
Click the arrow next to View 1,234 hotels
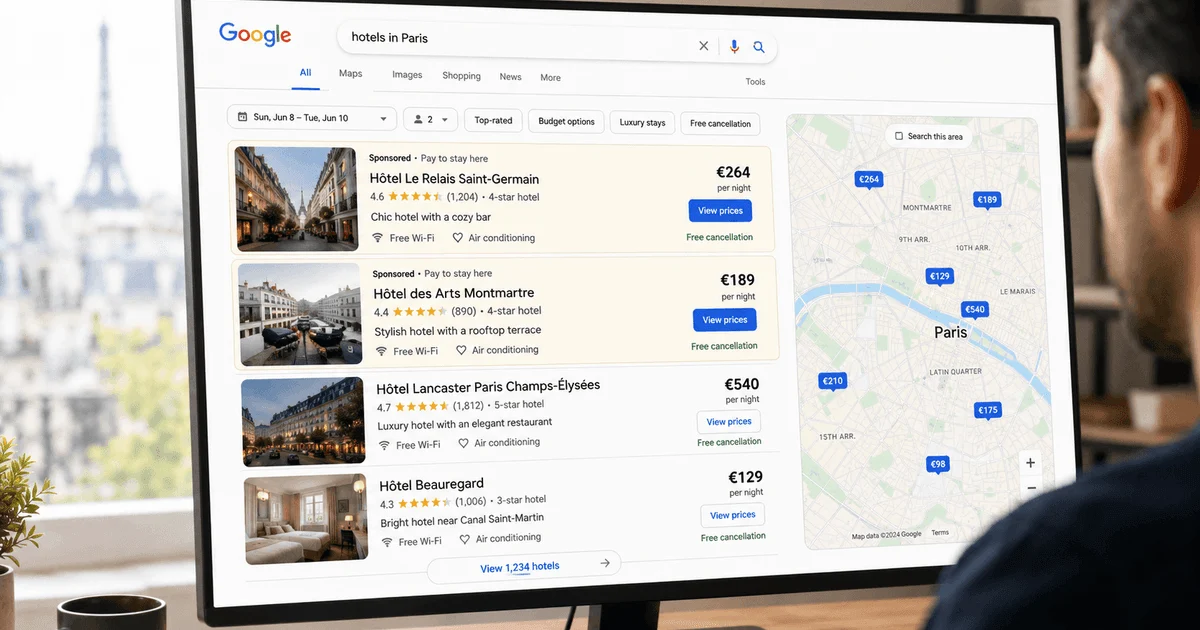(x=605, y=564)
